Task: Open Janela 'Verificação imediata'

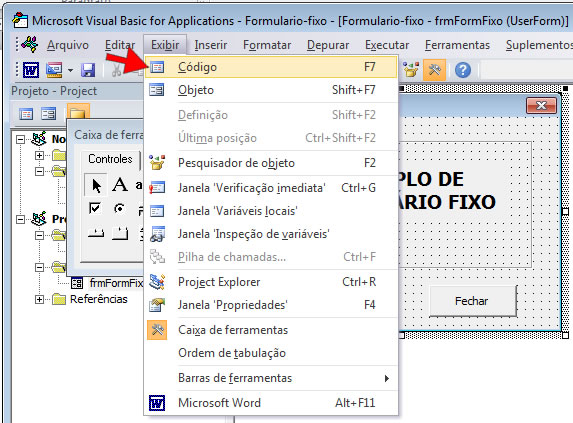Action: pos(271,188)
